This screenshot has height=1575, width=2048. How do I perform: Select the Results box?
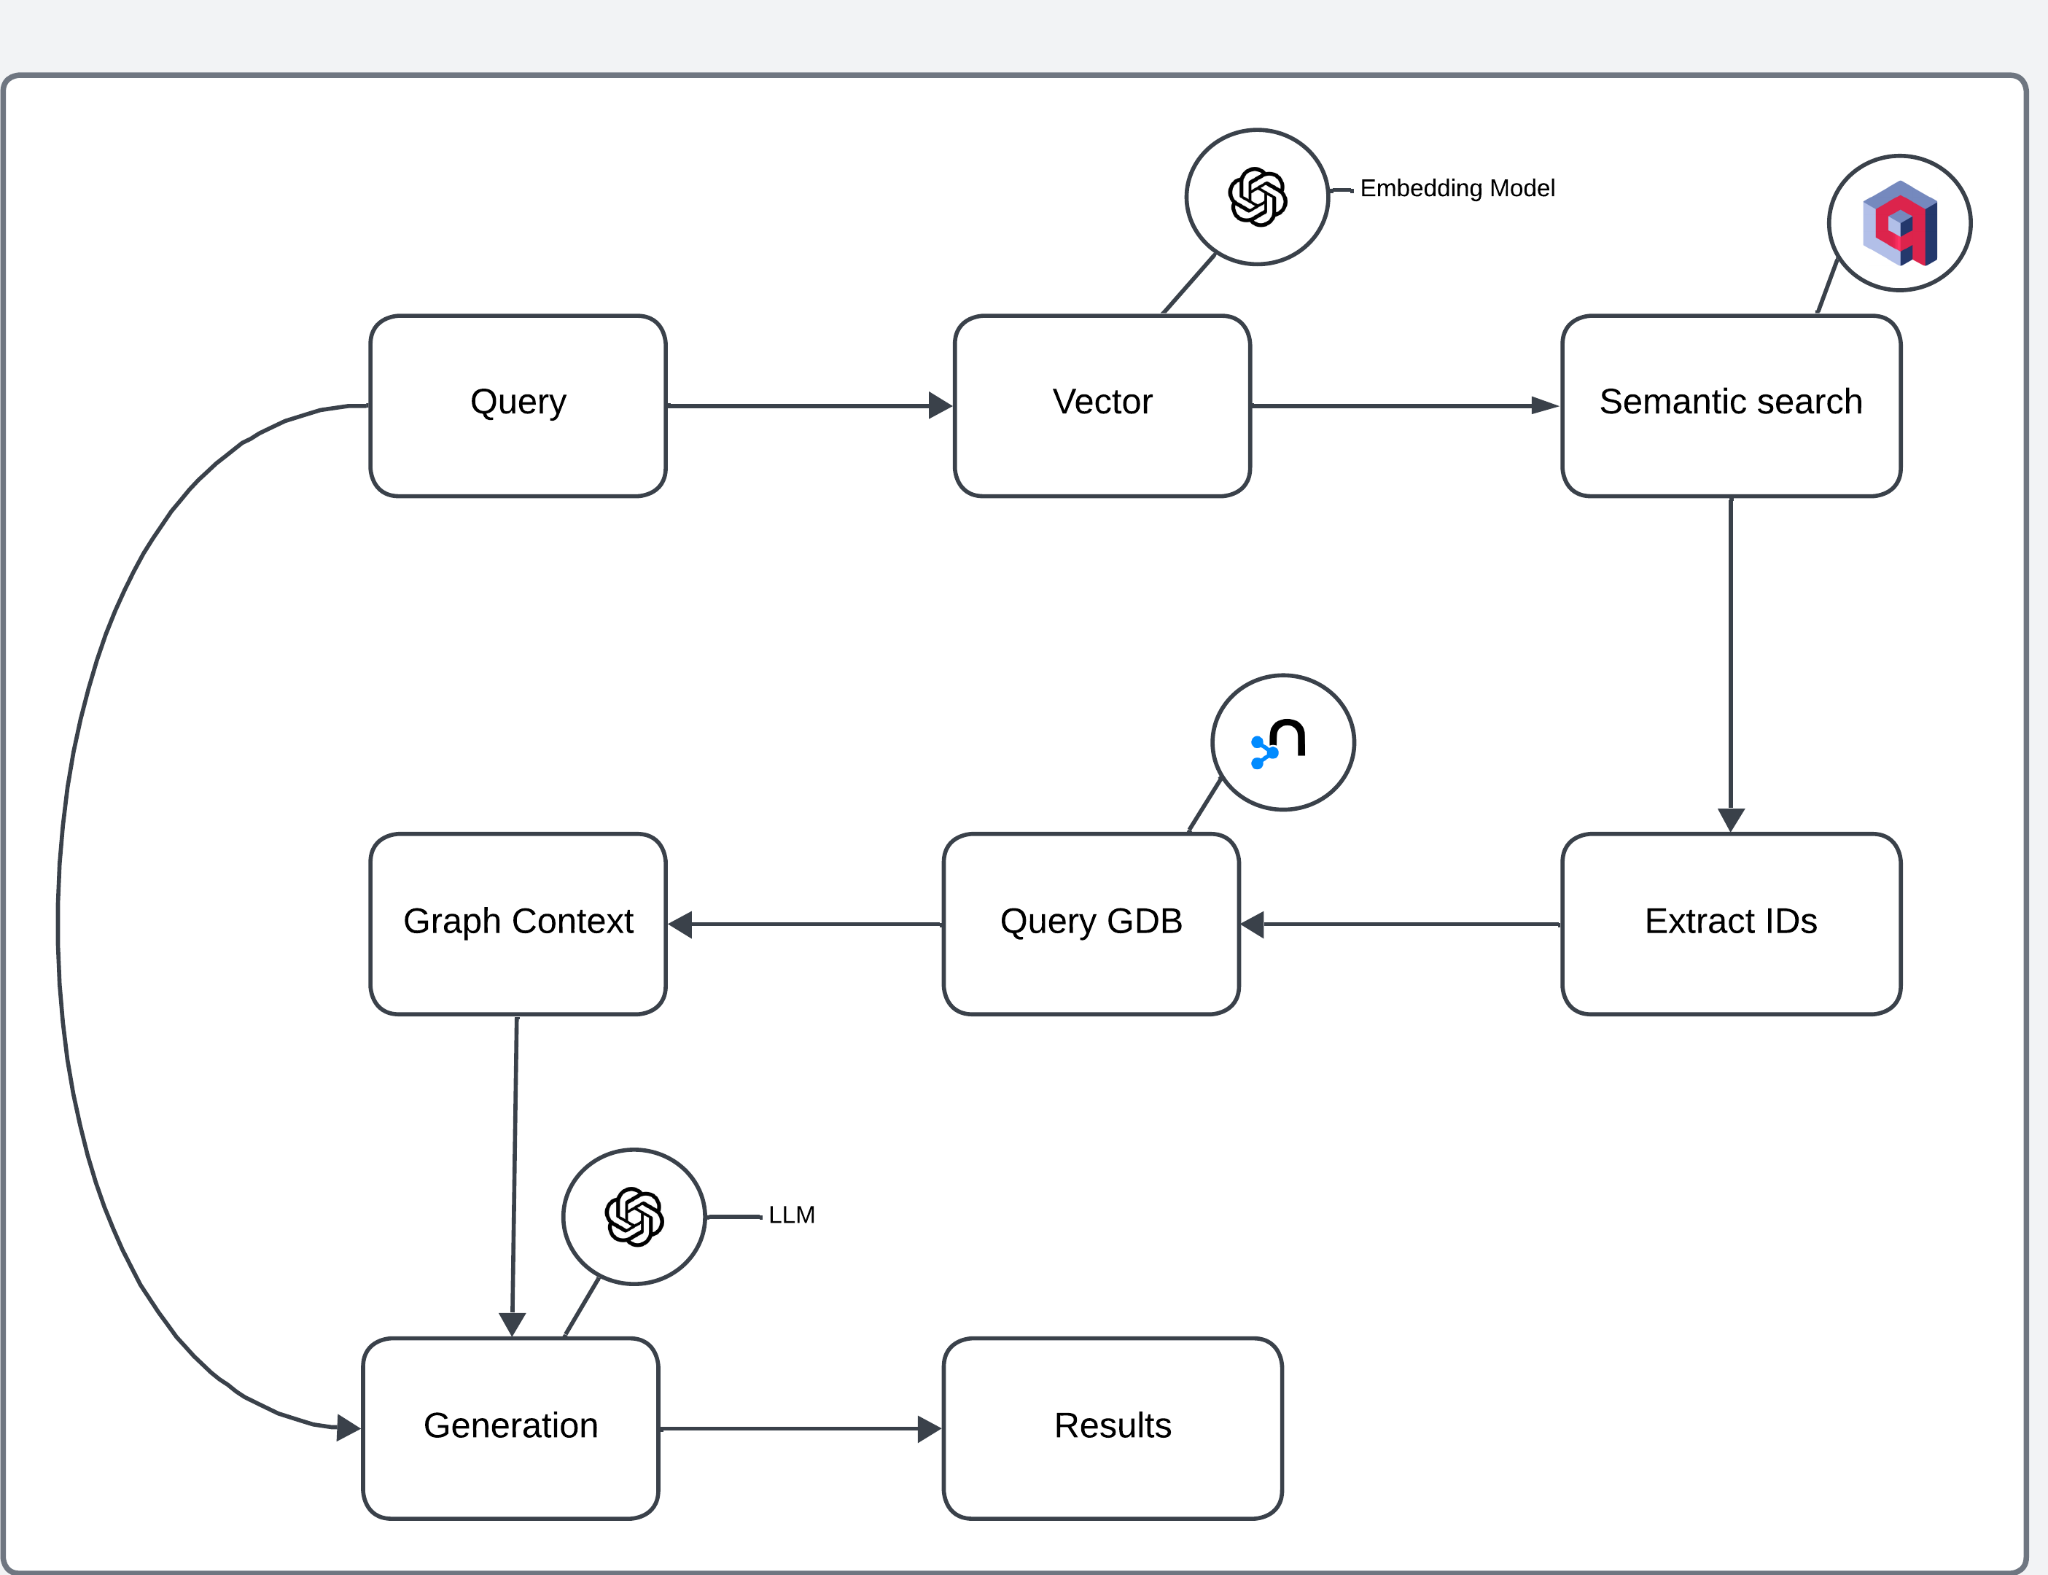(x=1112, y=1428)
